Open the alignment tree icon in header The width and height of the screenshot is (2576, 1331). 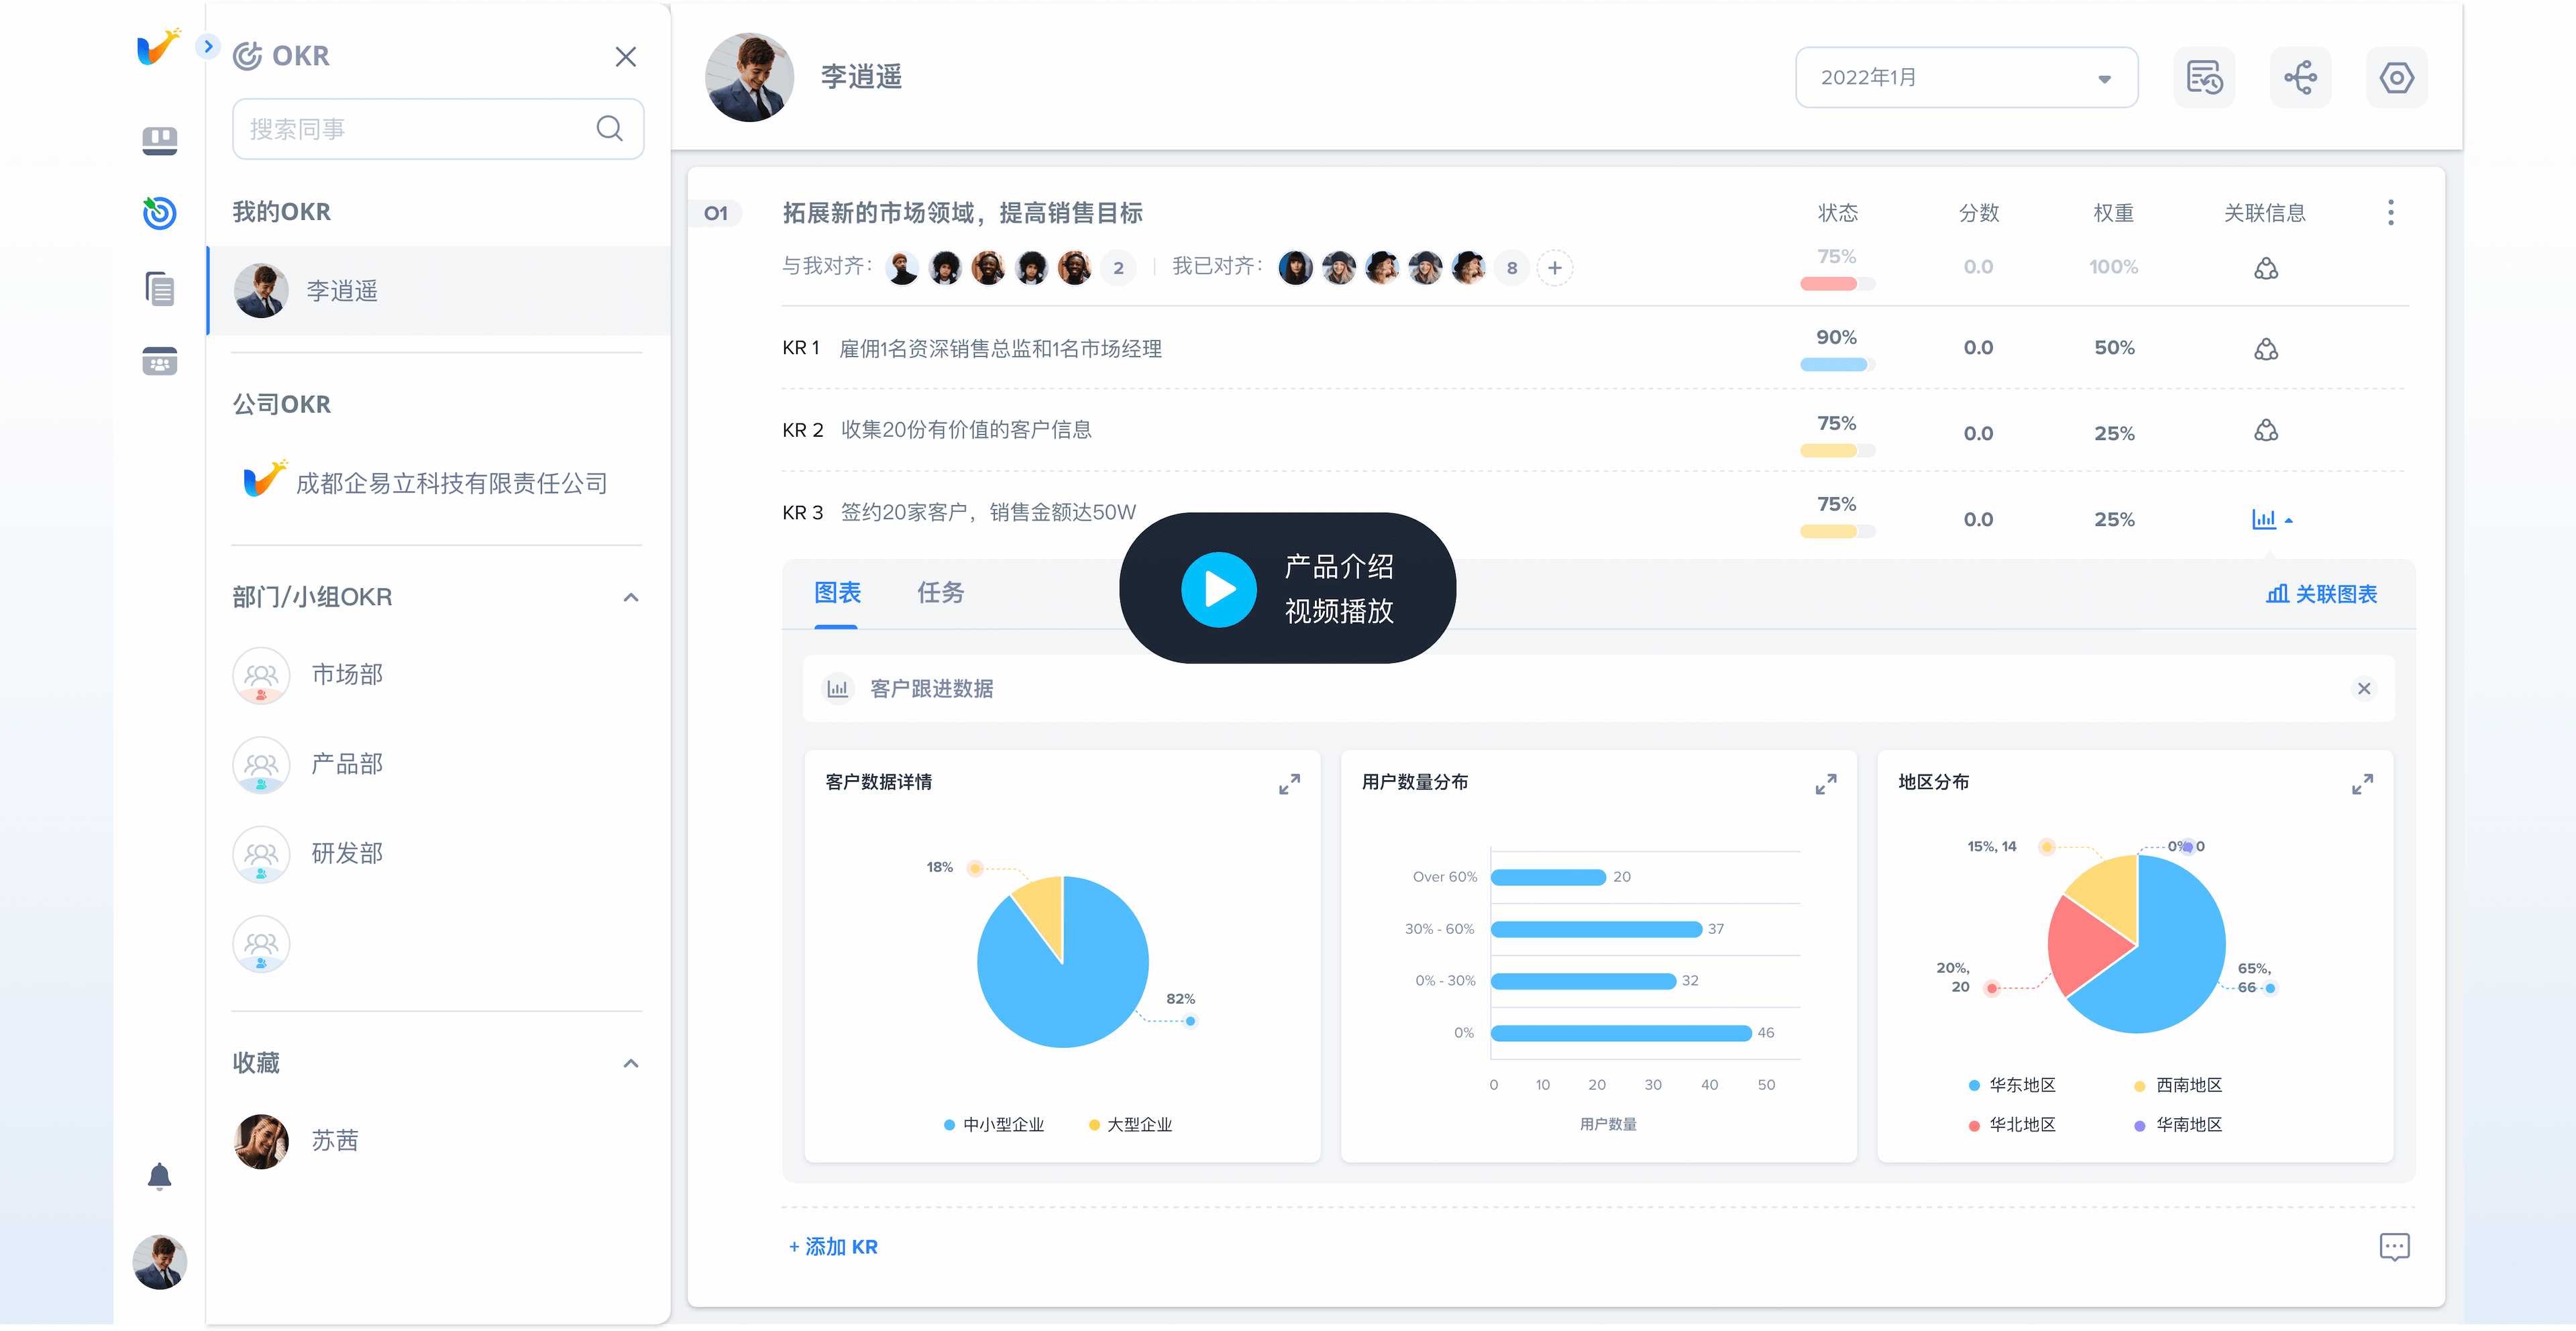(x=2300, y=78)
